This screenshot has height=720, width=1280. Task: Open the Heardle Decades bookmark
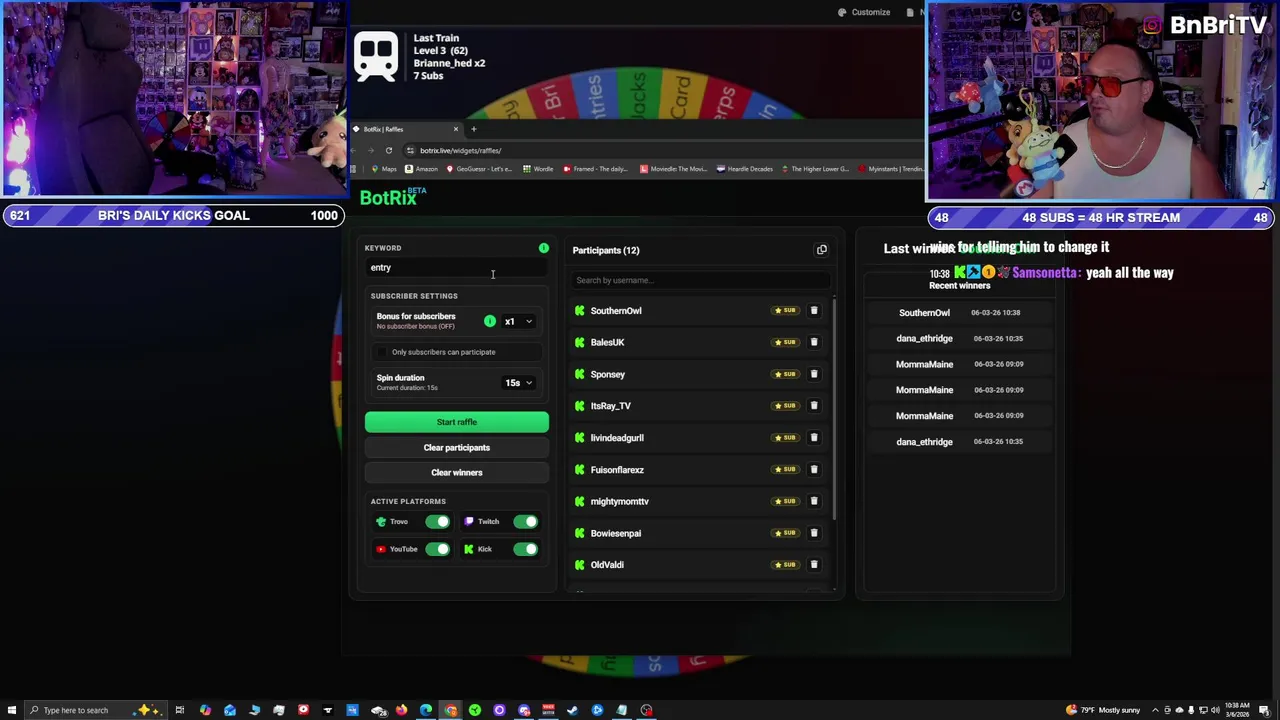point(745,169)
